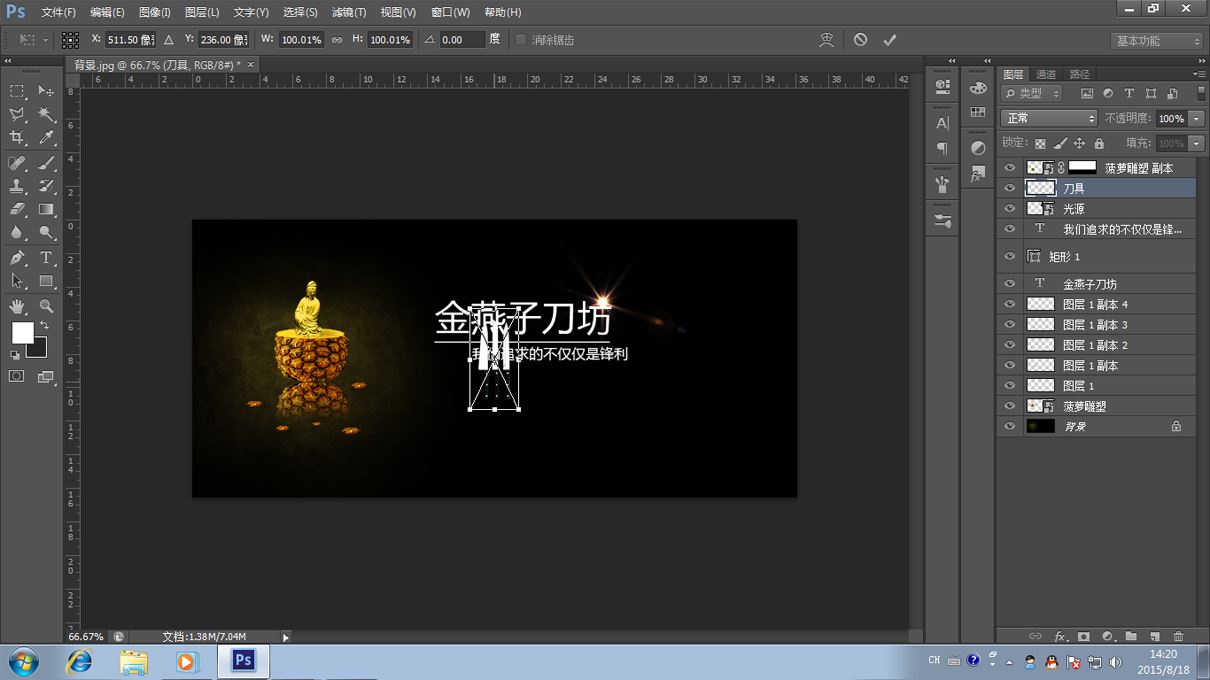This screenshot has height=680, width=1210.
Task: Cancel the transform
Action: point(860,40)
